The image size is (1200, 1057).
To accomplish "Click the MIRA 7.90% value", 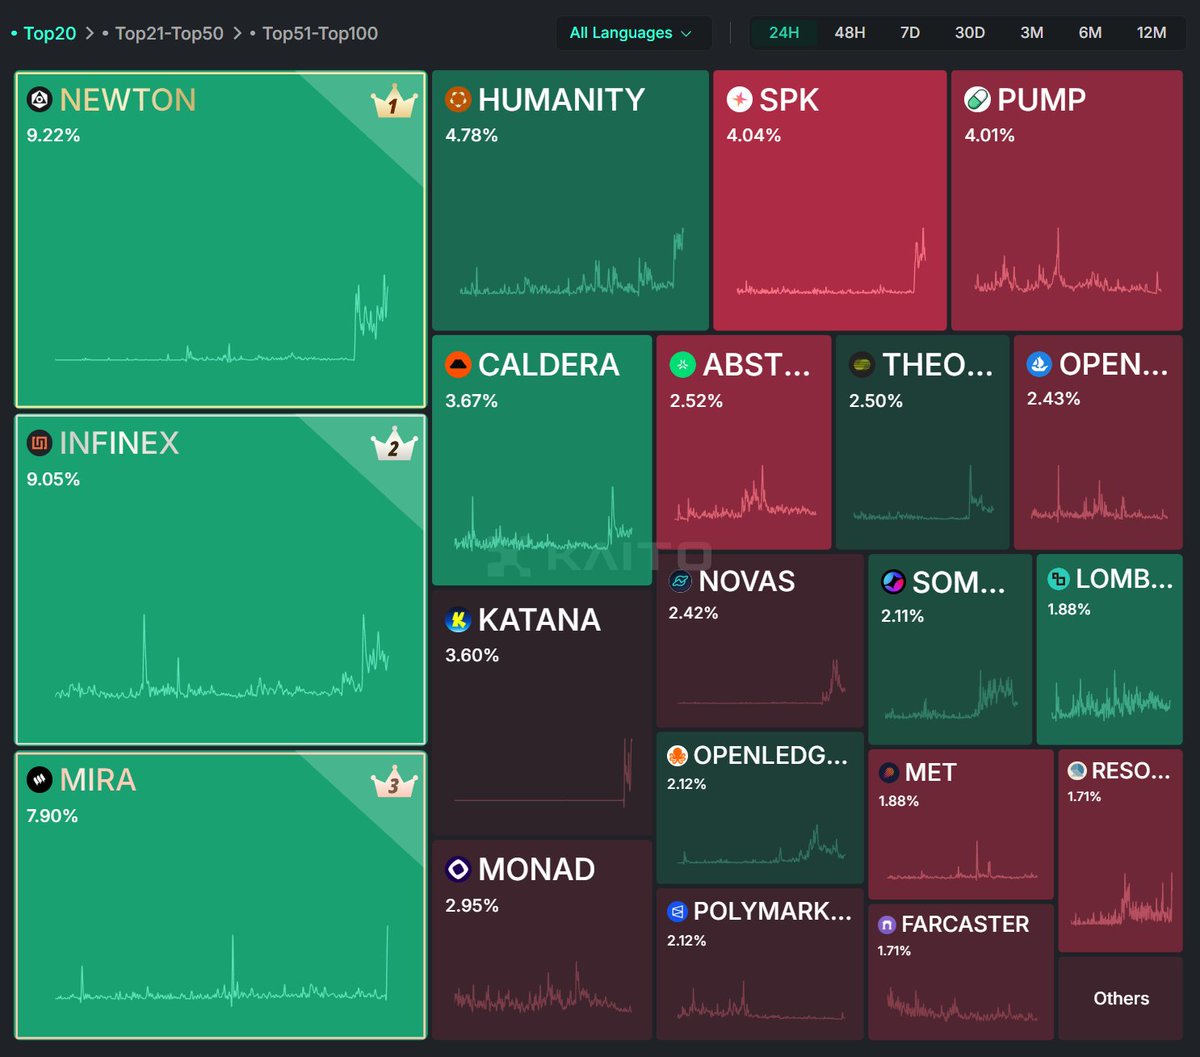I will pyautogui.click(x=52, y=816).
